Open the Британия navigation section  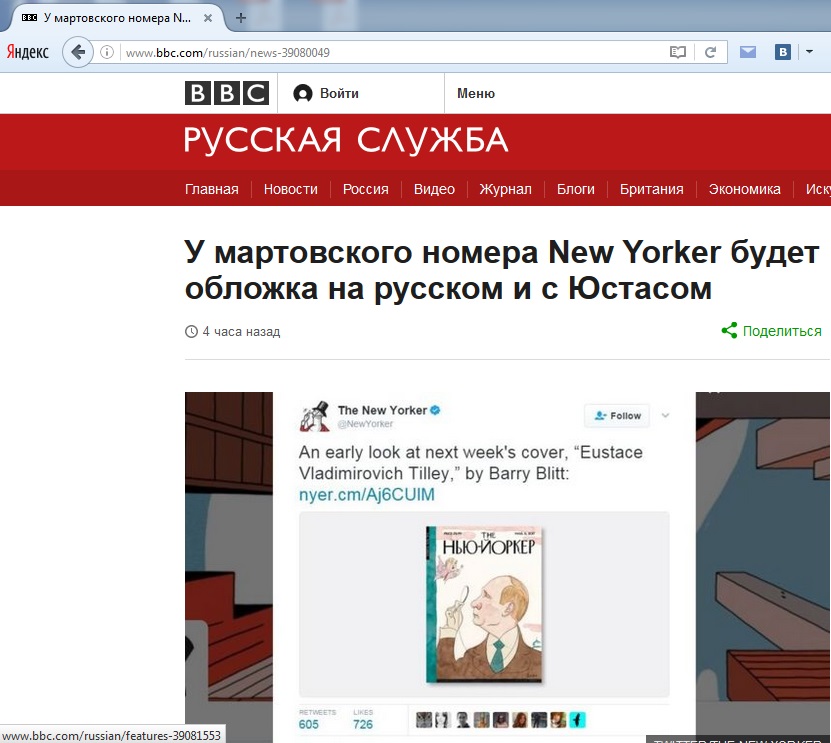coord(651,189)
